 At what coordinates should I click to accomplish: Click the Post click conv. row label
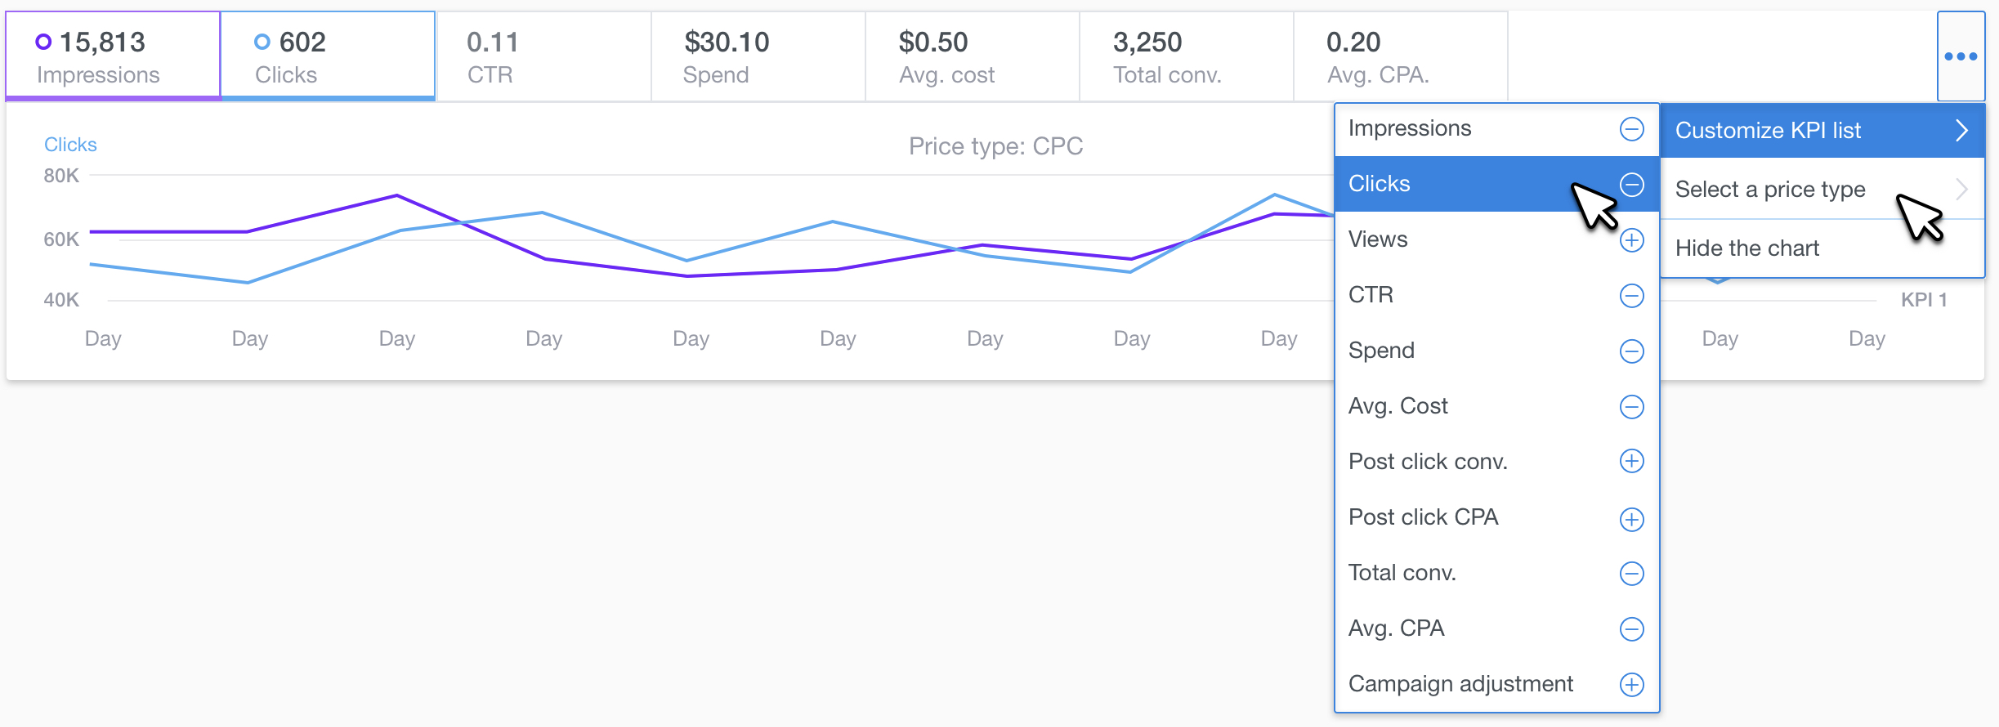pos(1427,461)
